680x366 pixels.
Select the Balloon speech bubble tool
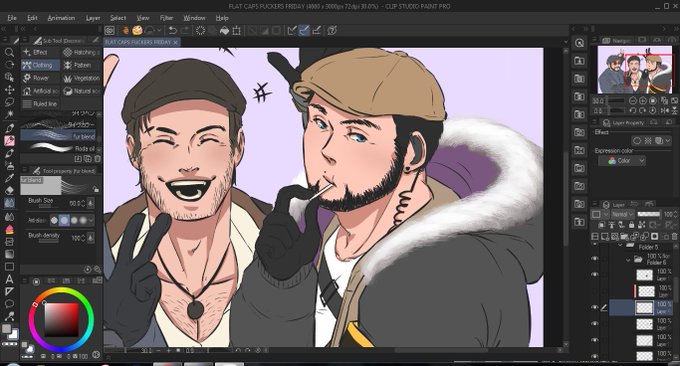(x=9, y=304)
